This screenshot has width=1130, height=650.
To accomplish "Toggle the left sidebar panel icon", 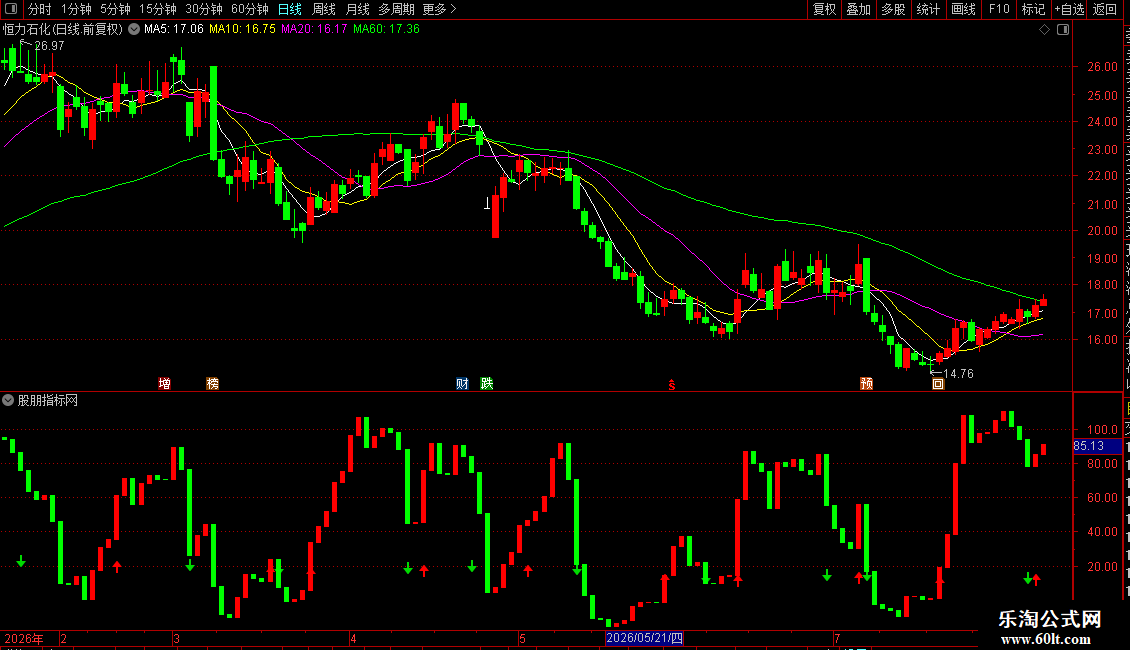I will coord(11,9).
